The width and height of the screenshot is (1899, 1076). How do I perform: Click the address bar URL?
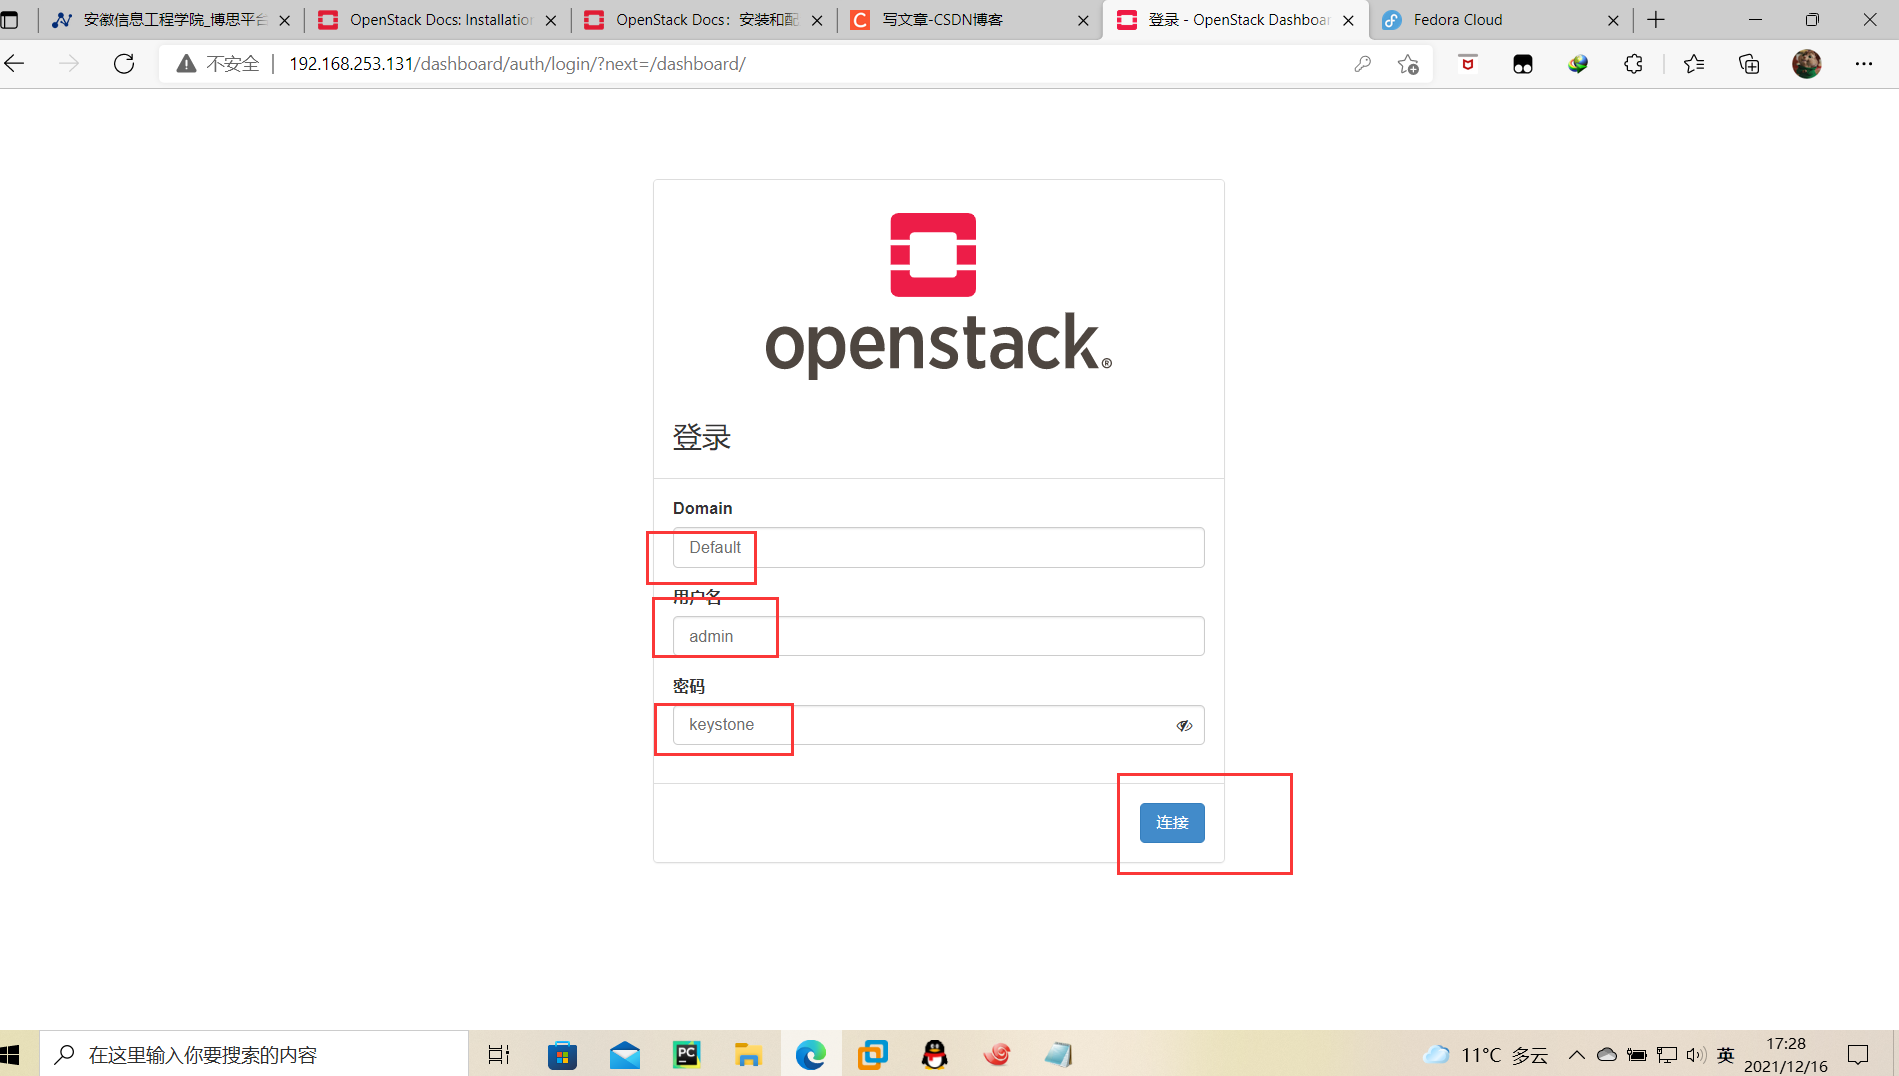tap(517, 64)
